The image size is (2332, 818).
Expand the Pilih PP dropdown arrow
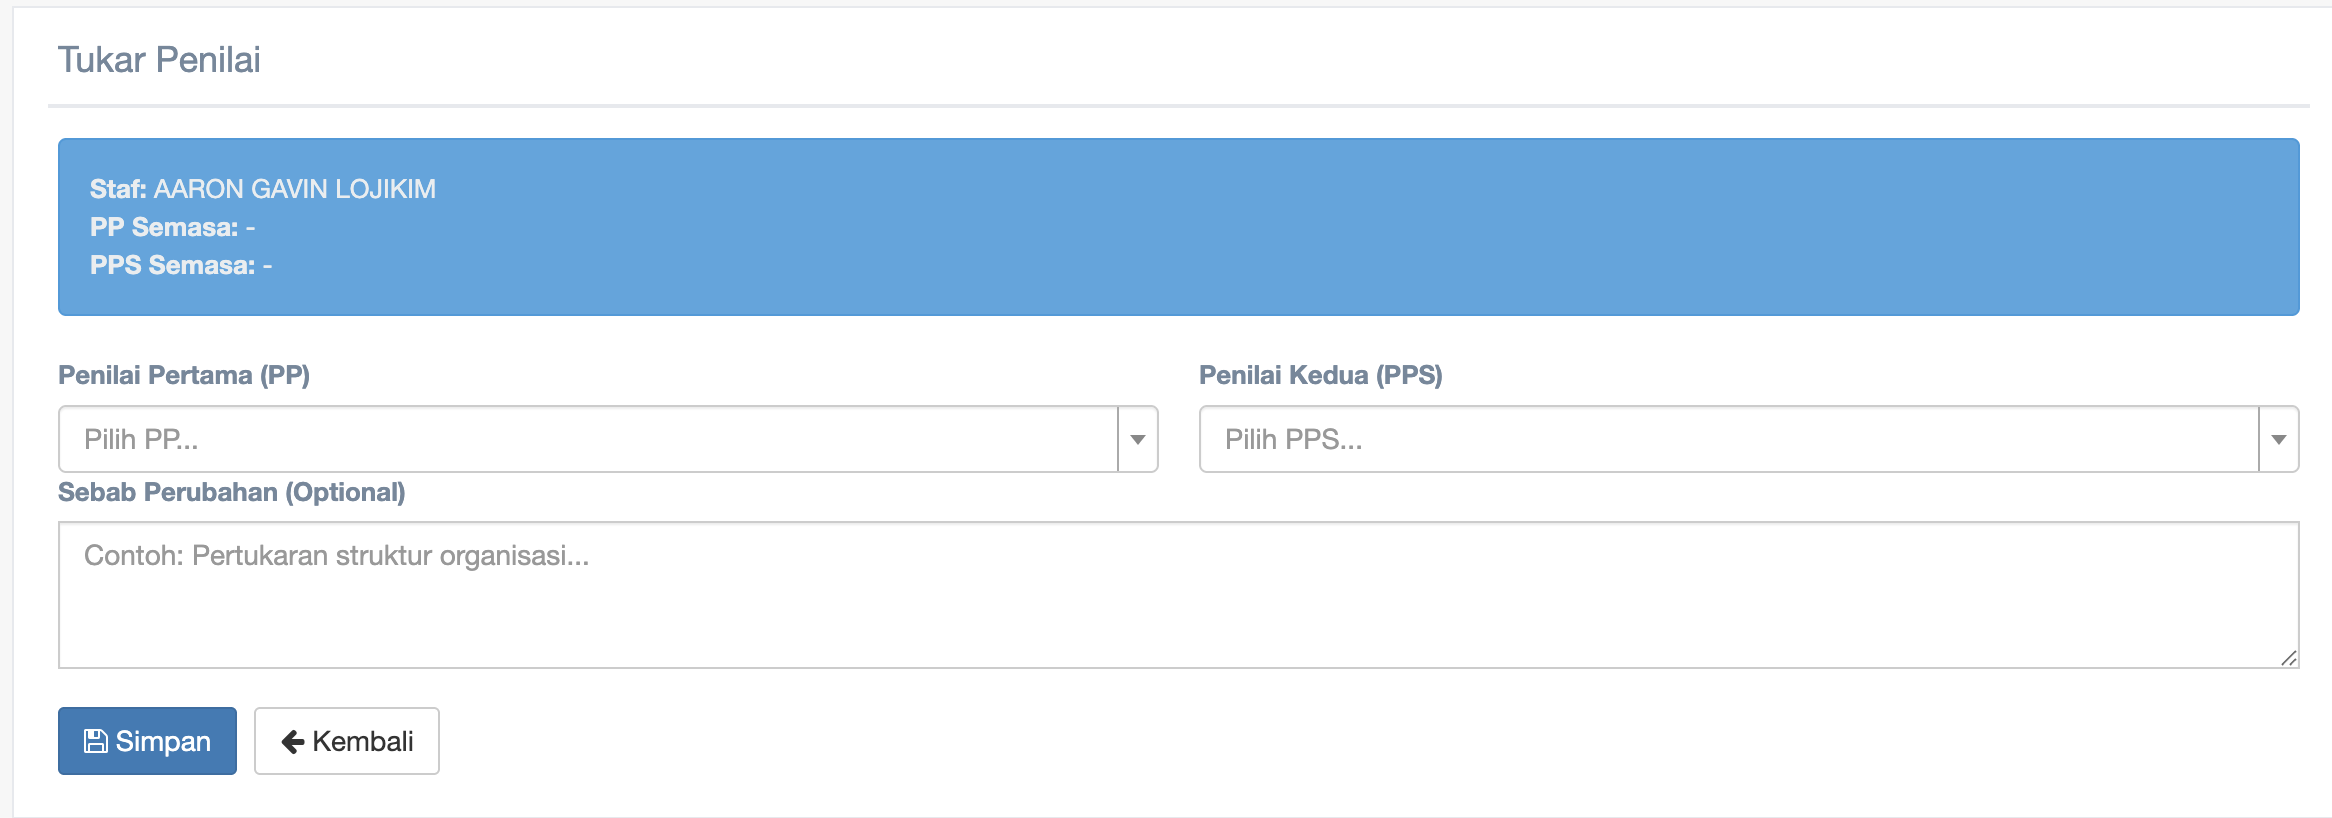coord(1138,439)
